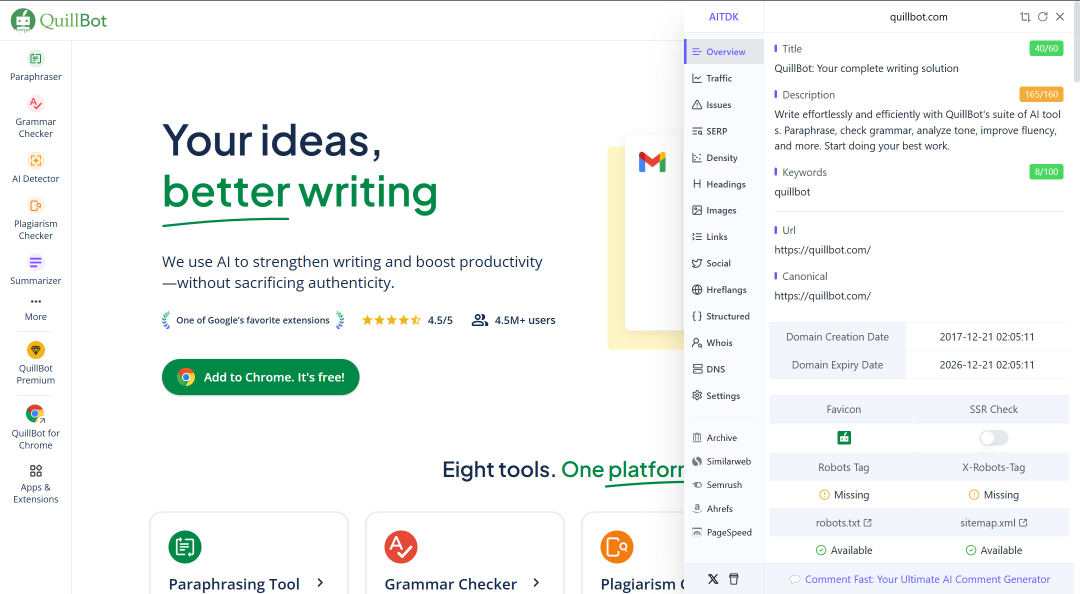
Task: Select the Density tab in AITDK
Action: click(724, 158)
